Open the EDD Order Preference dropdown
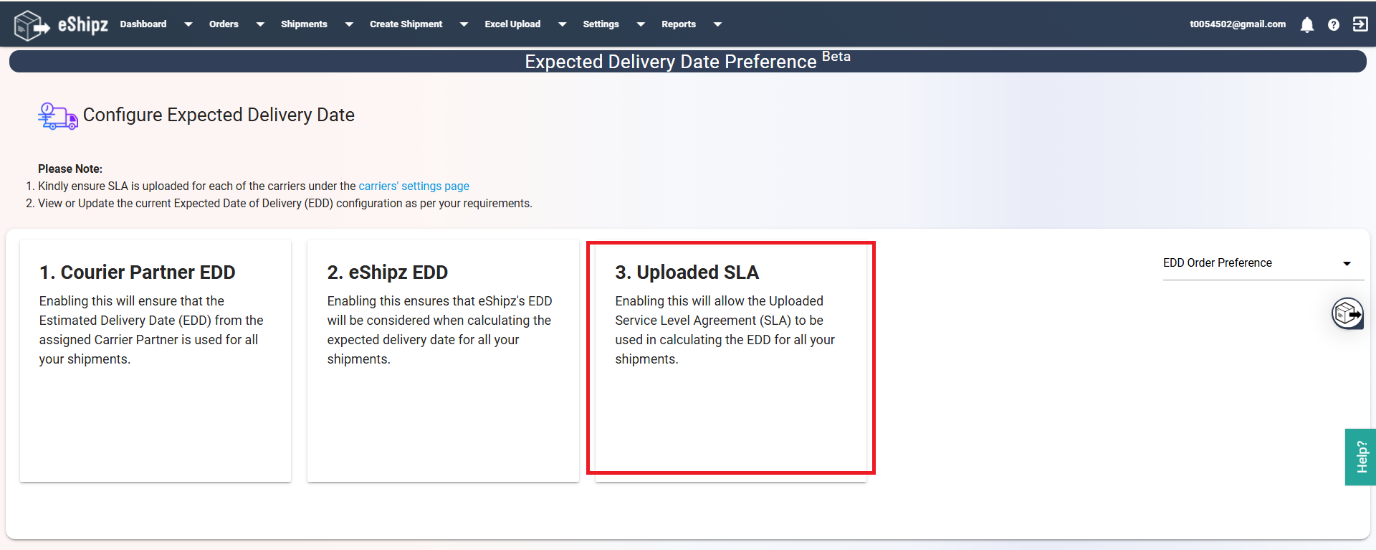This screenshot has width=1376, height=550. (x=1263, y=263)
